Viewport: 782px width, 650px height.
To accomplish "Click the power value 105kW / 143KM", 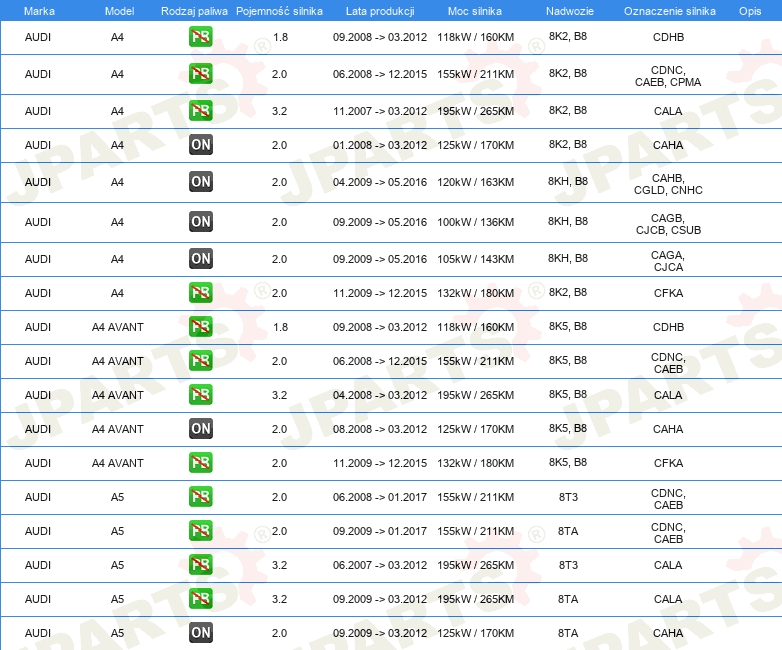I will click(x=475, y=259).
